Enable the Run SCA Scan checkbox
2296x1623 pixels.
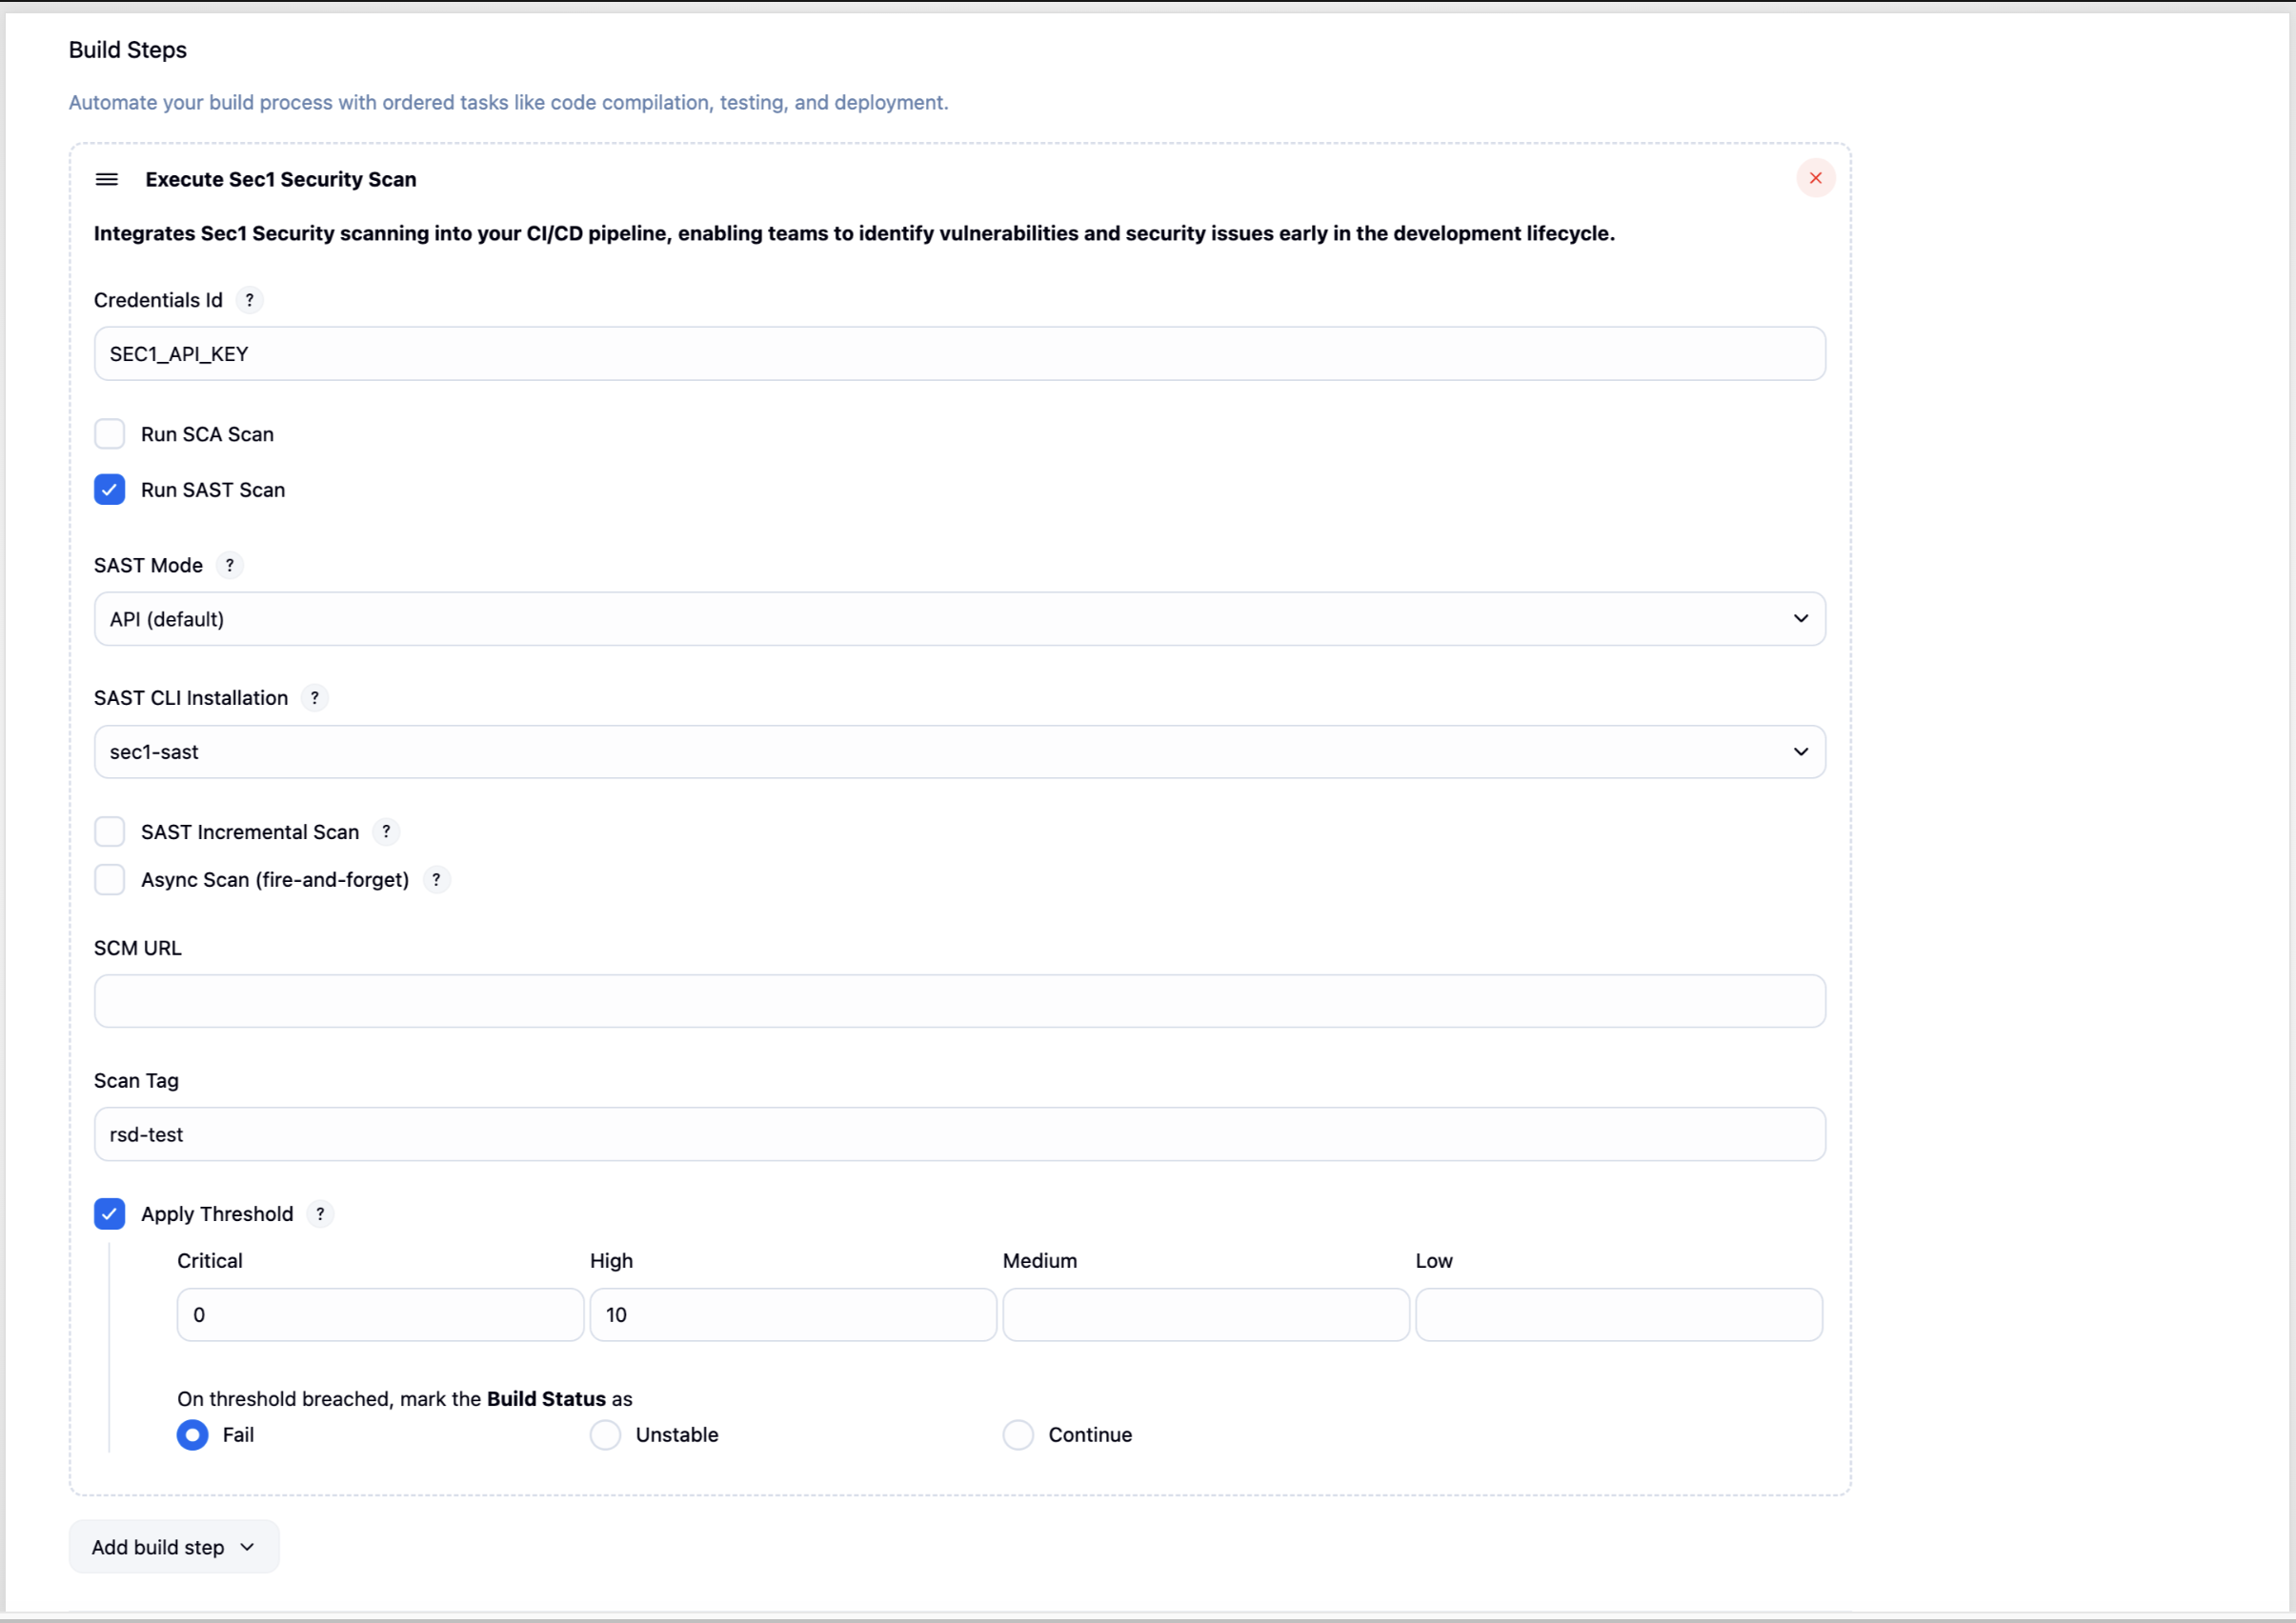110,434
